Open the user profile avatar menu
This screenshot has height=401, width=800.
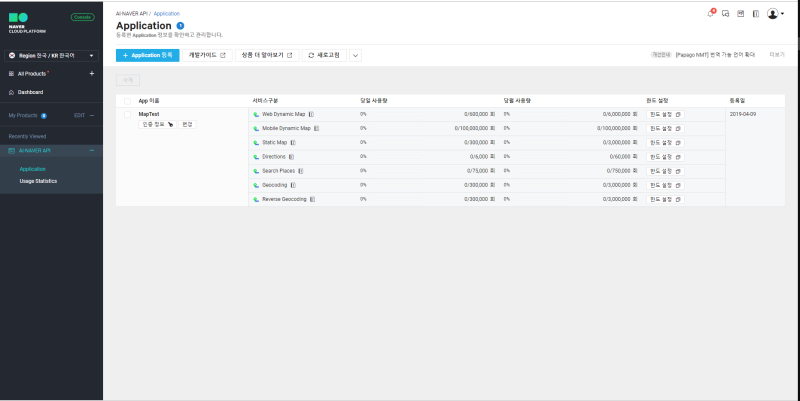(x=775, y=14)
